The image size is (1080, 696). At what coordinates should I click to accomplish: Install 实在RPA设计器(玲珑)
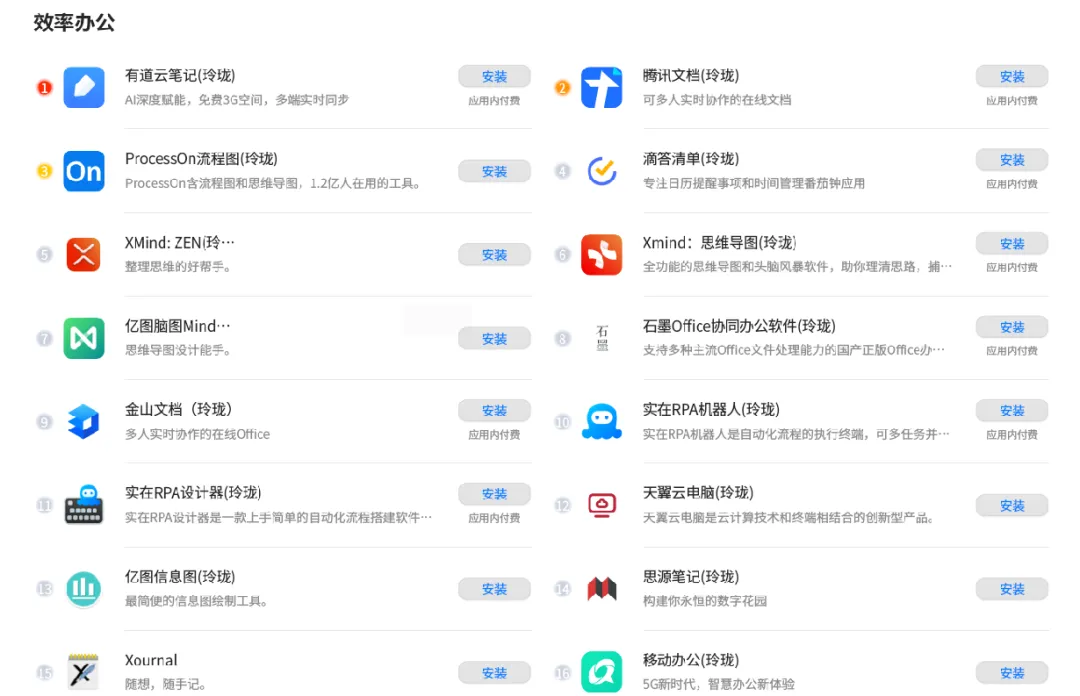coord(495,494)
